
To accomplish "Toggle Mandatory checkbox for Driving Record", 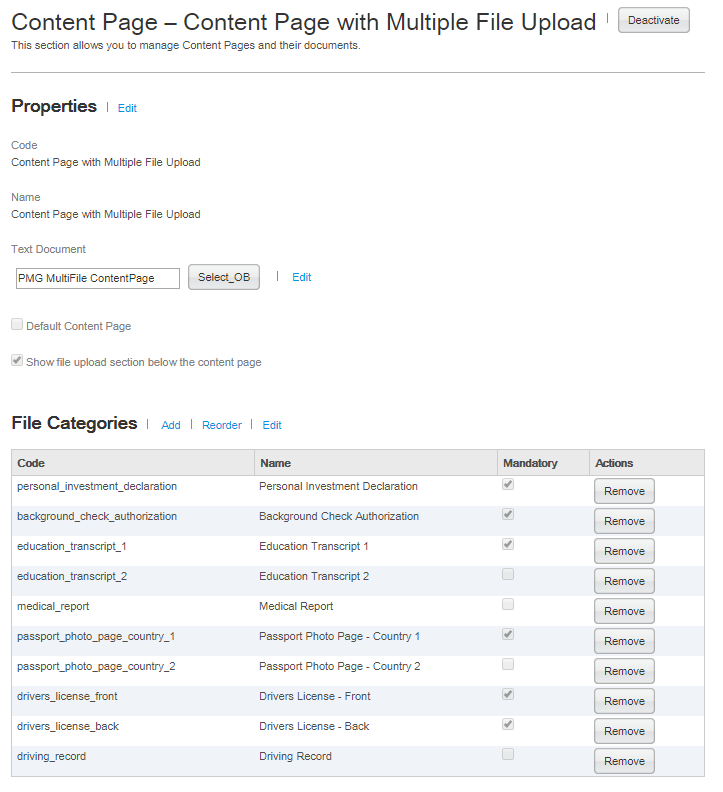I will tap(508, 755).
